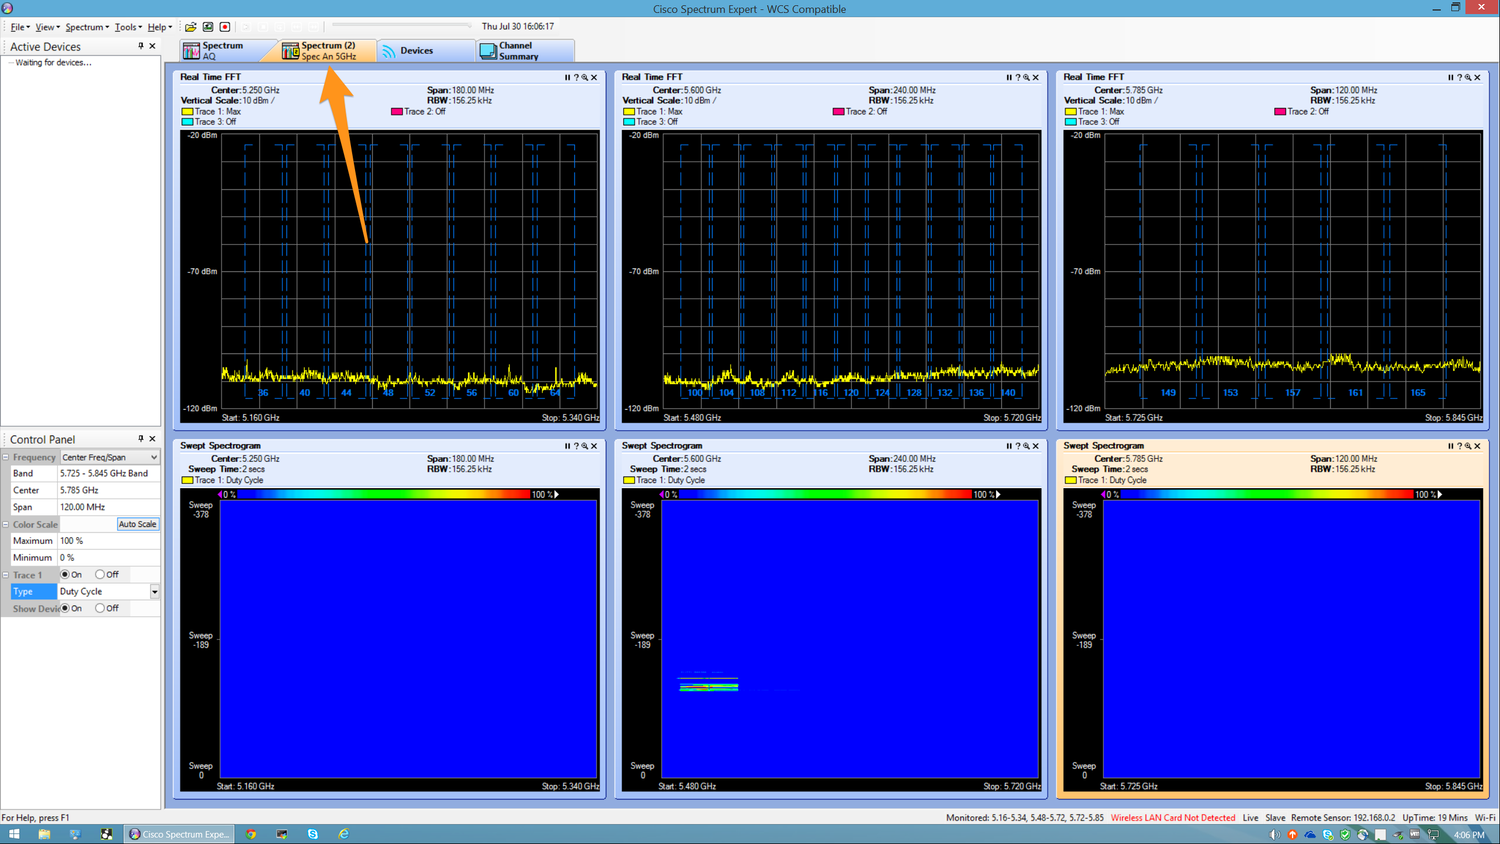Pause the Real Time FFT plot centered at 5.600 GHz
Screen dimensions: 1500x844
pos(1008,77)
